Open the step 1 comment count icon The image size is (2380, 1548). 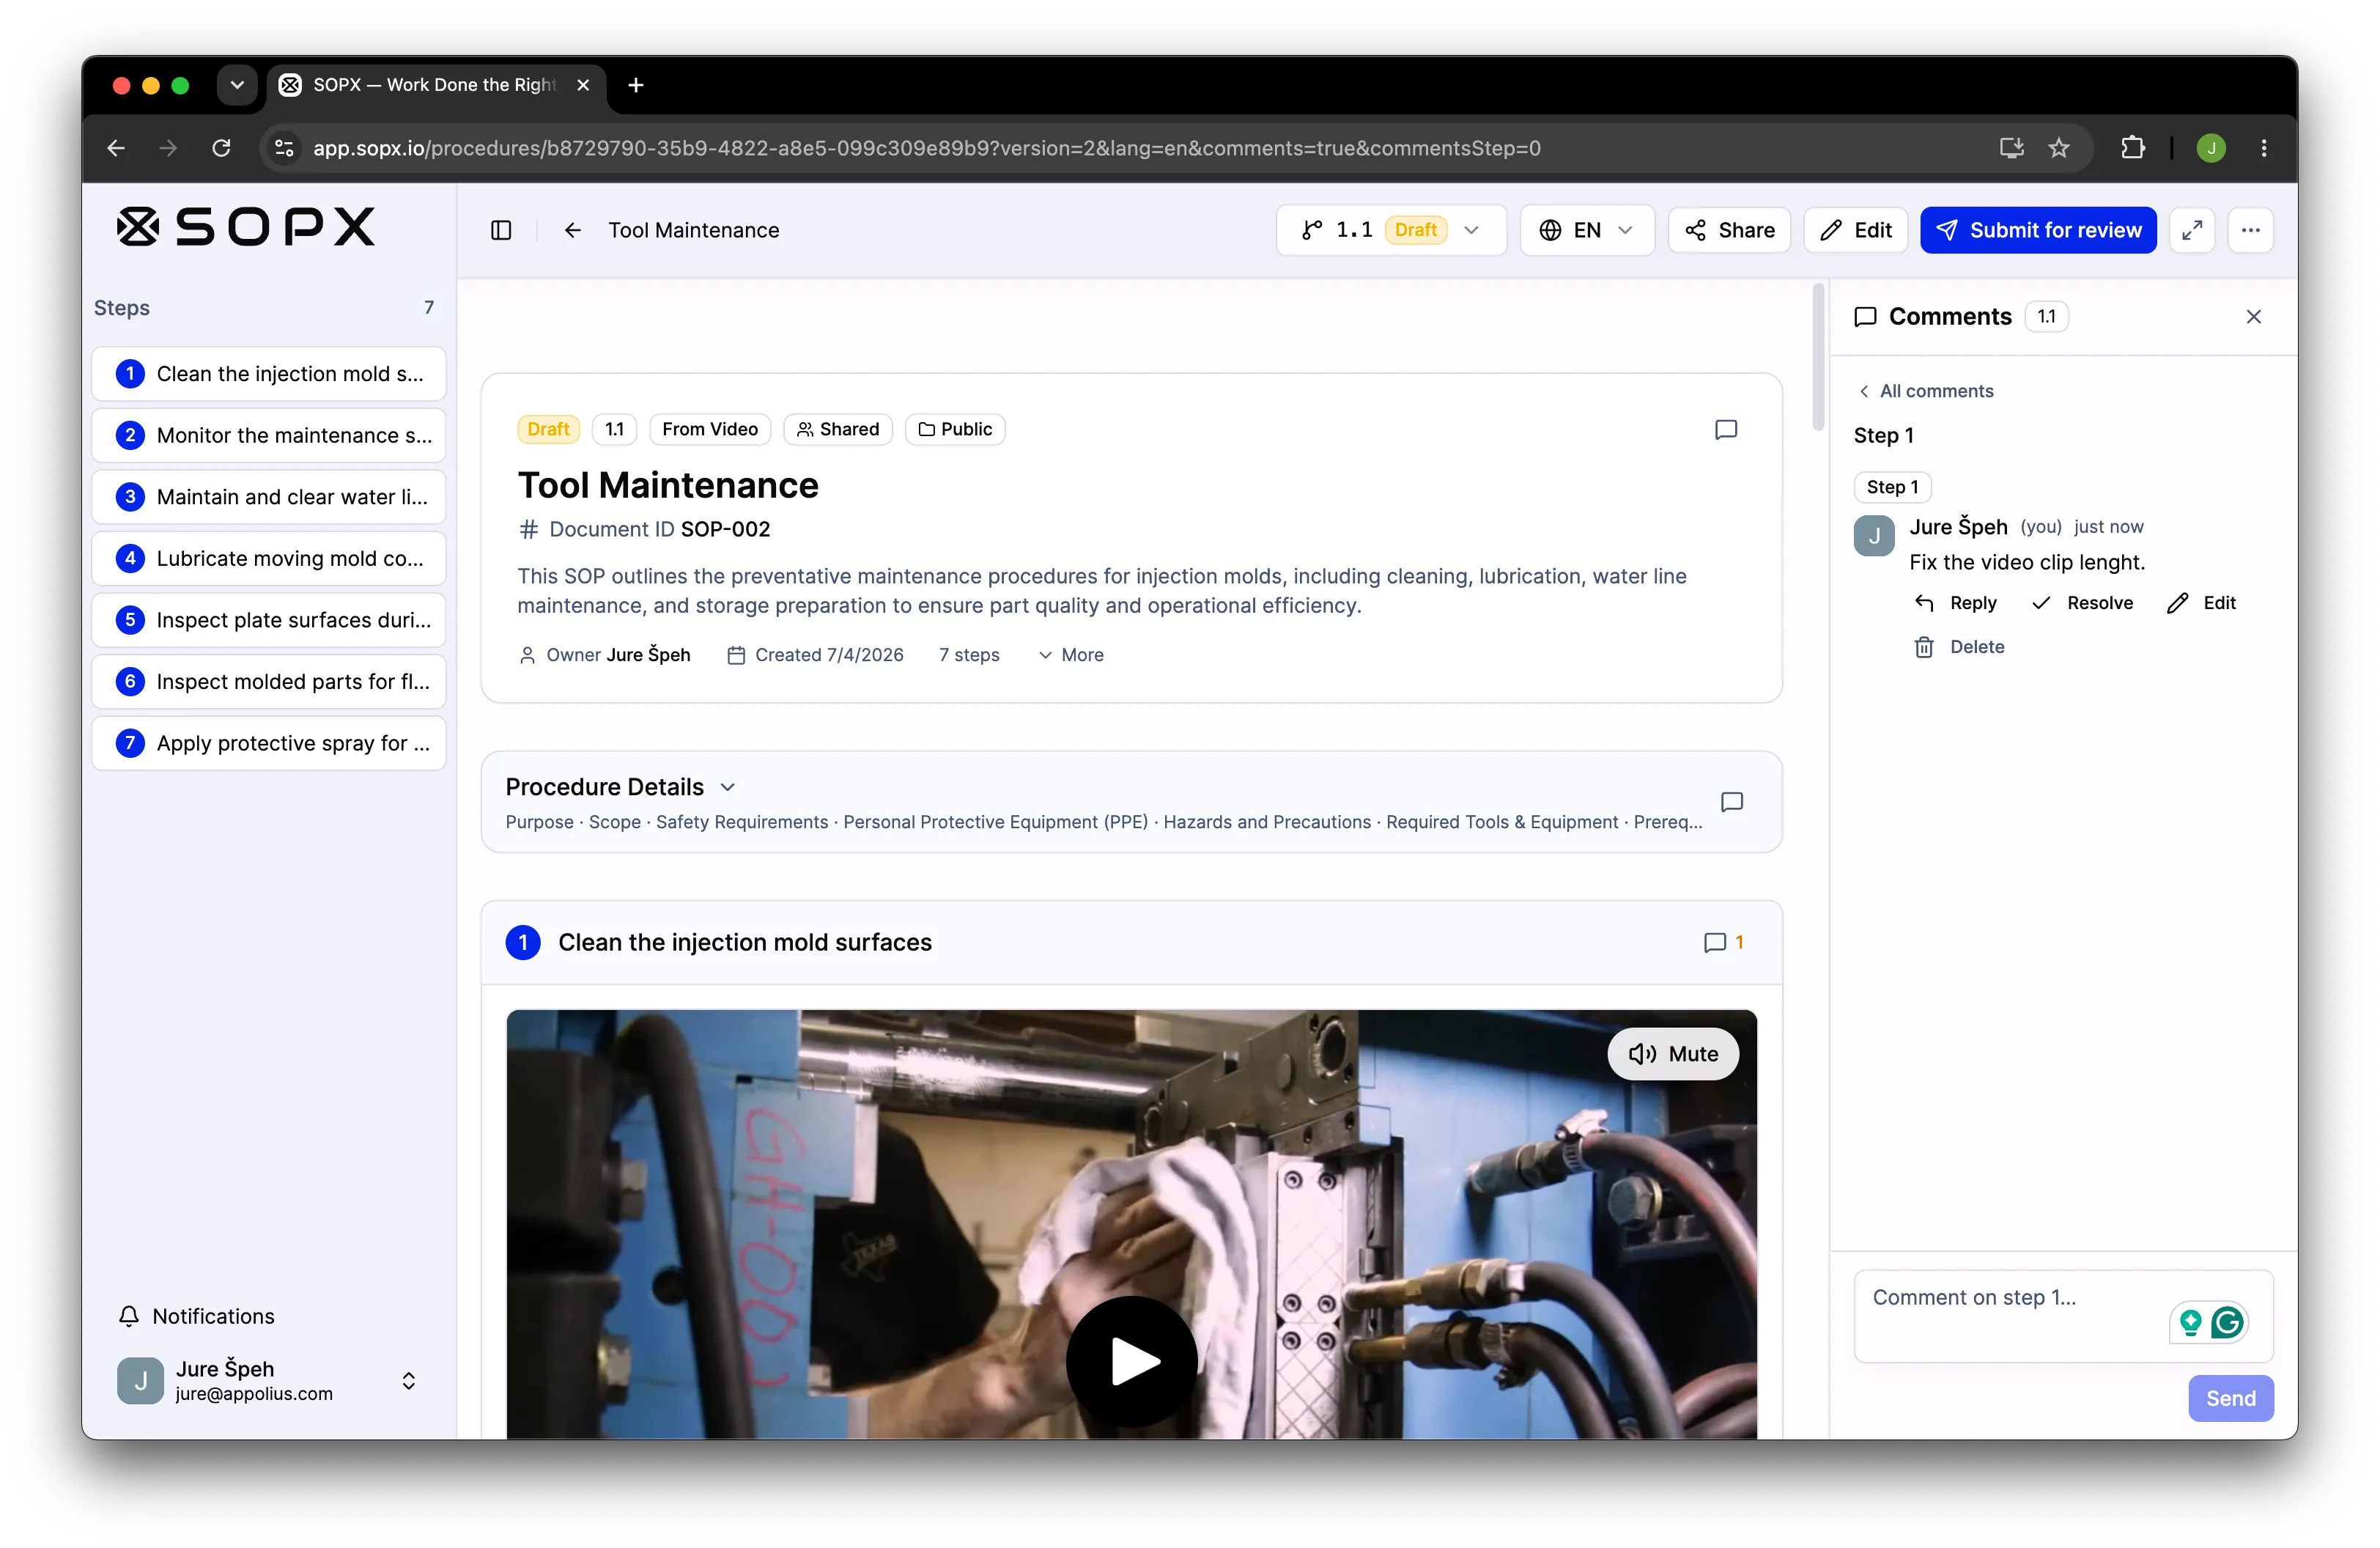[1723, 942]
